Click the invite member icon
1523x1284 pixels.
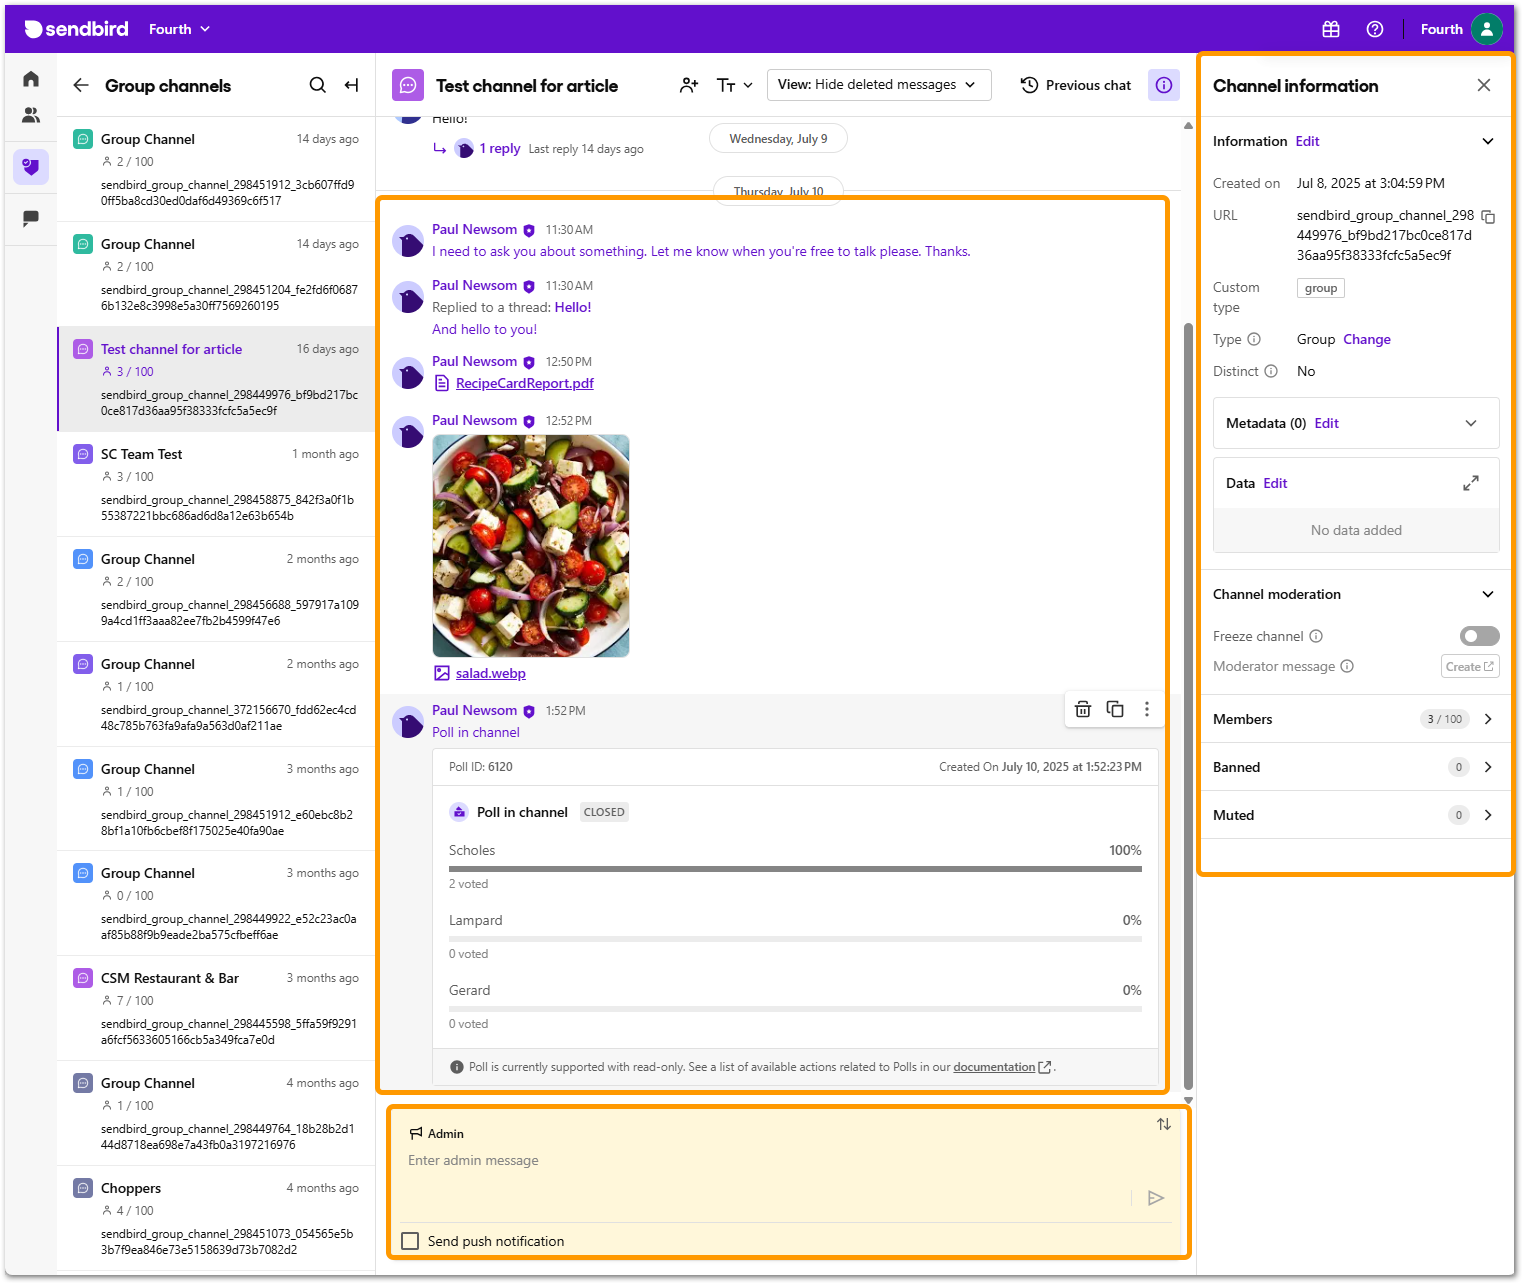coord(689,85)
